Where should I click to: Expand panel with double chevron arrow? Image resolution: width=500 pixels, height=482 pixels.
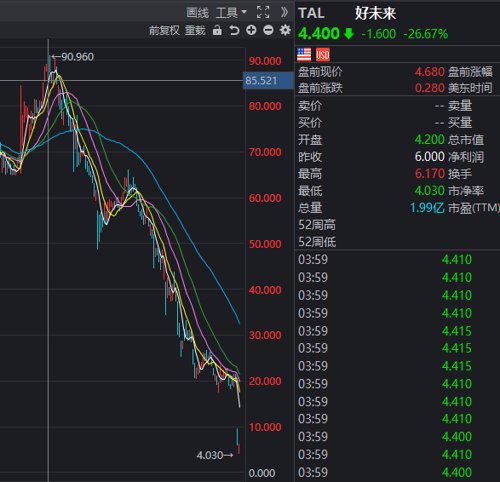click(284, 12)
